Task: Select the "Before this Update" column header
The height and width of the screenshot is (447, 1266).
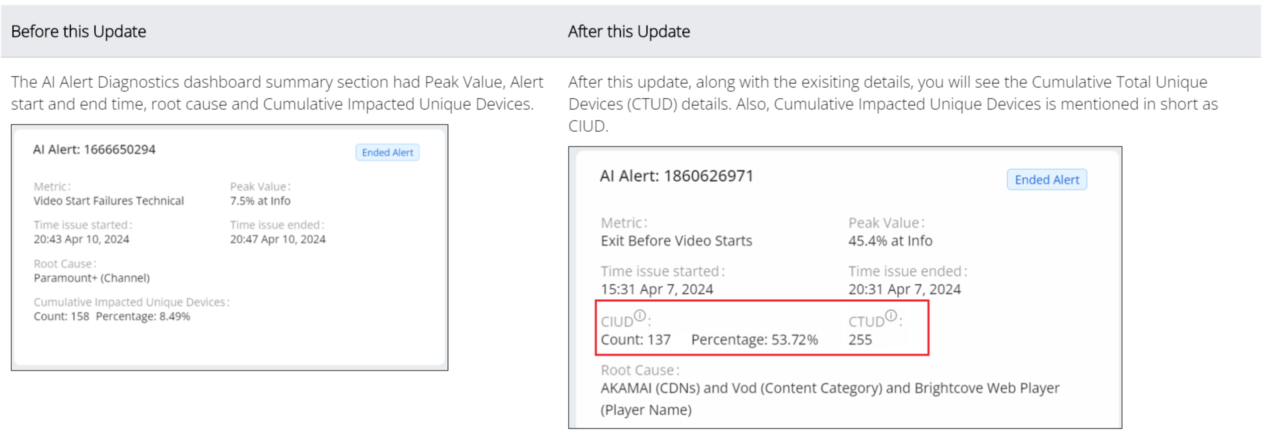Action: (79, 32)
